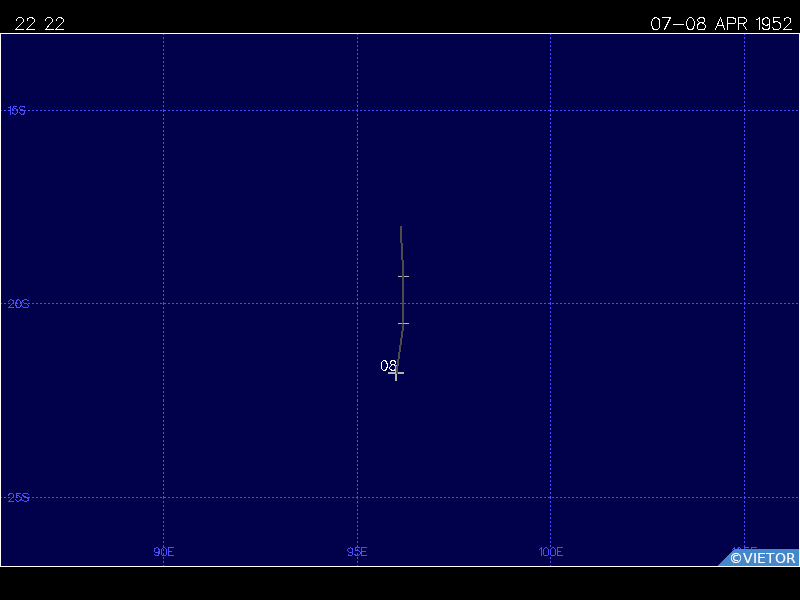Click the 15S latitude label
Image resolution: width=800 pixels, height=600 pixels.
(x=16, y=110)
